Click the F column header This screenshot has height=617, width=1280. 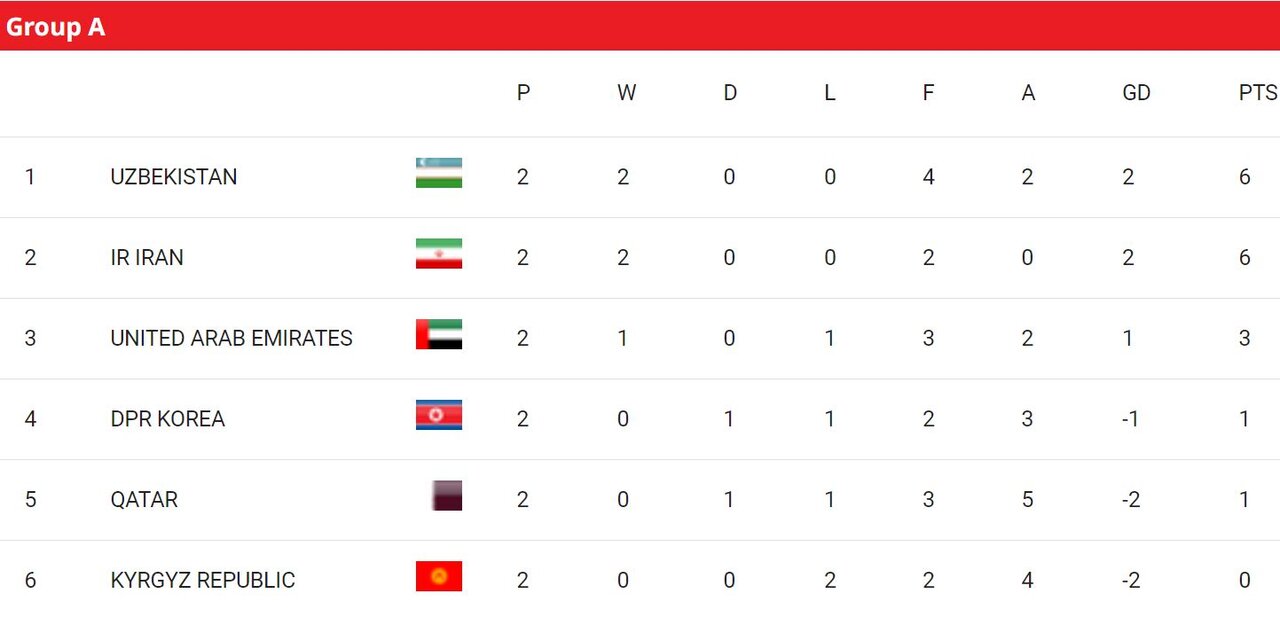coord(928,93)
